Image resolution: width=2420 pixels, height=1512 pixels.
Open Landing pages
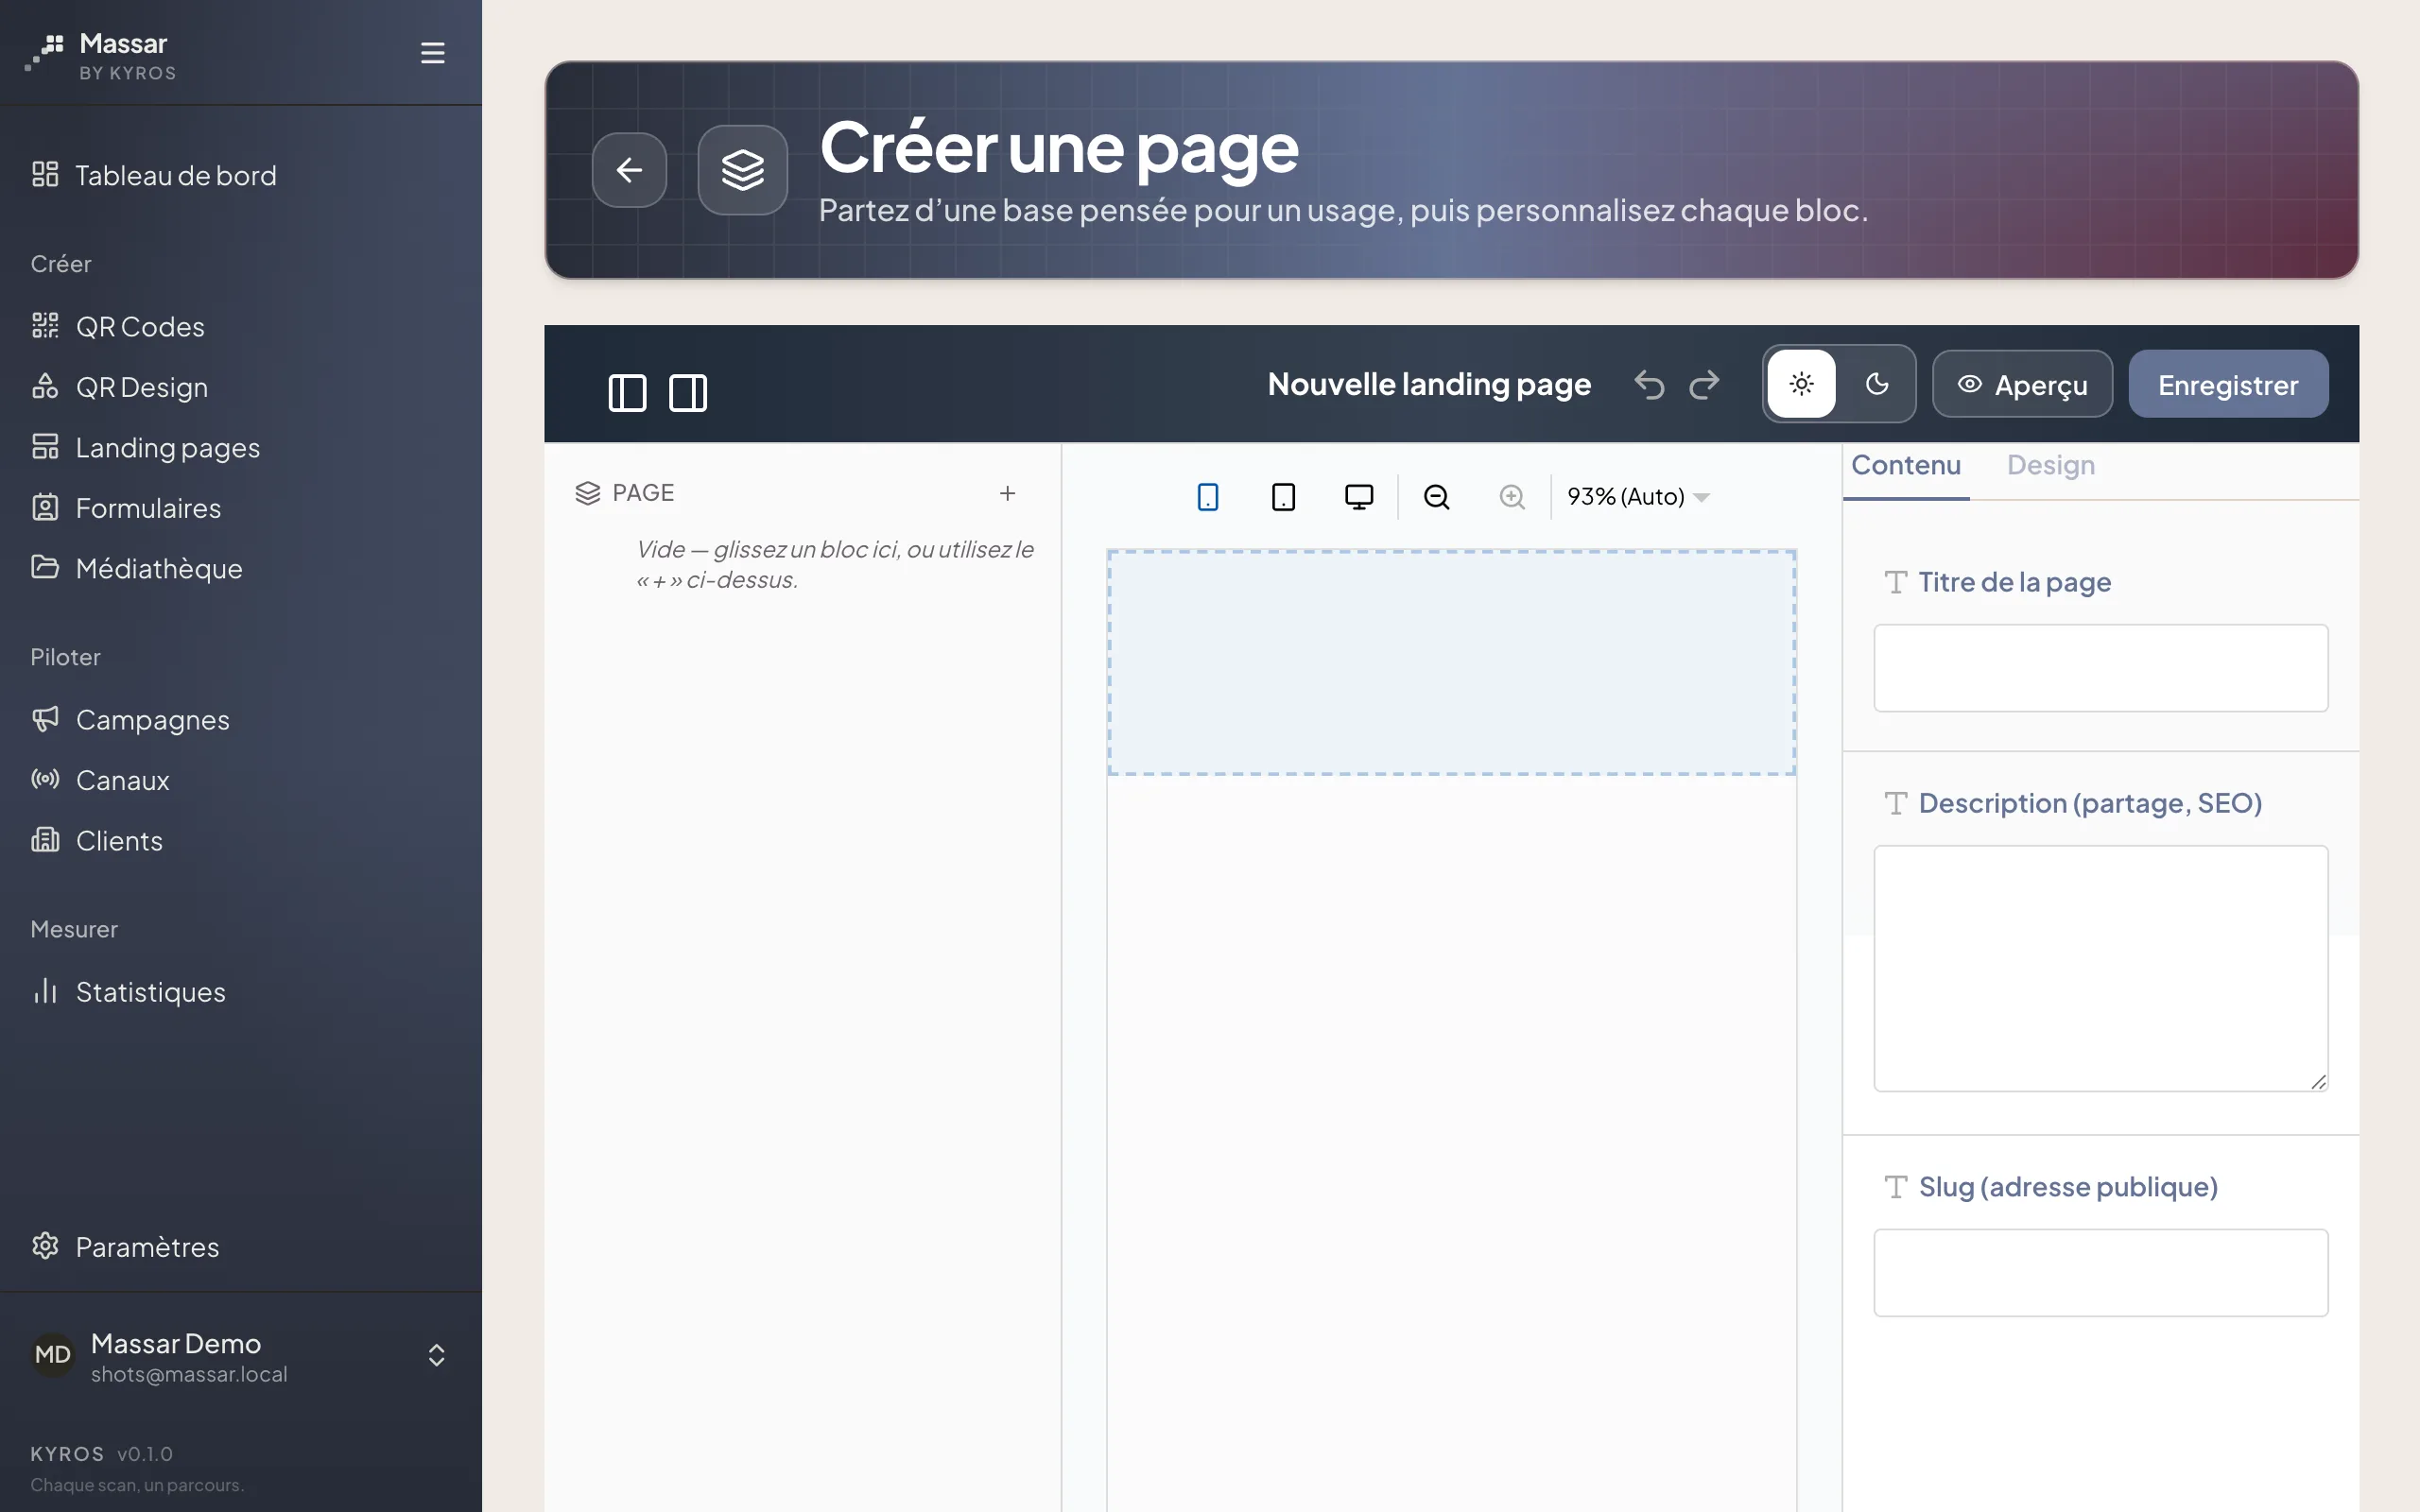240,447
